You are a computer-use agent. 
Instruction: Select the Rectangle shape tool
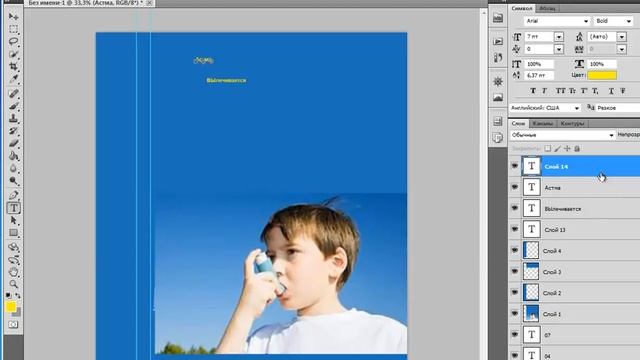click(13, 233)
